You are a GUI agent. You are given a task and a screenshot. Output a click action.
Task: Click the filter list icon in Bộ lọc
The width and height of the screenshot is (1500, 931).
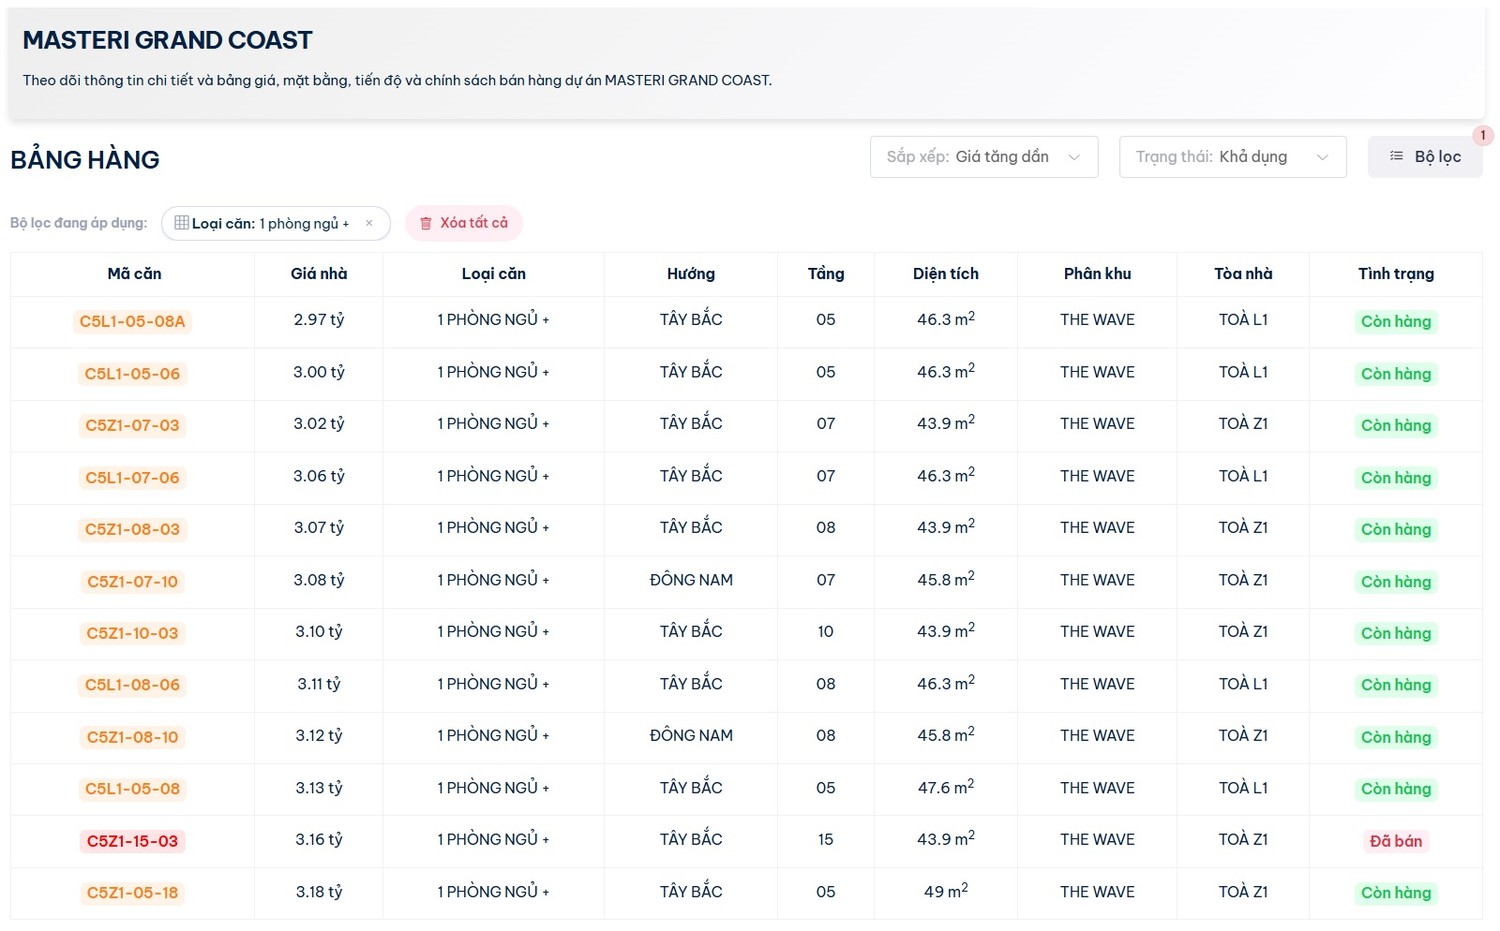tap(1396, 156)
